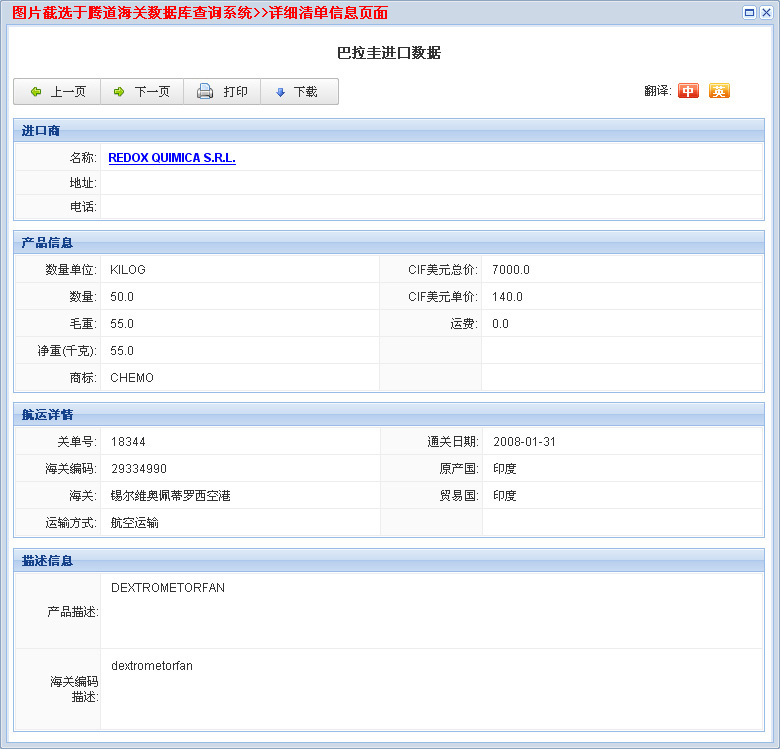The height and width of the screenshot is (749, 780).
Task: Select the customs code value 29334990
Action: [x=138, y=469]
